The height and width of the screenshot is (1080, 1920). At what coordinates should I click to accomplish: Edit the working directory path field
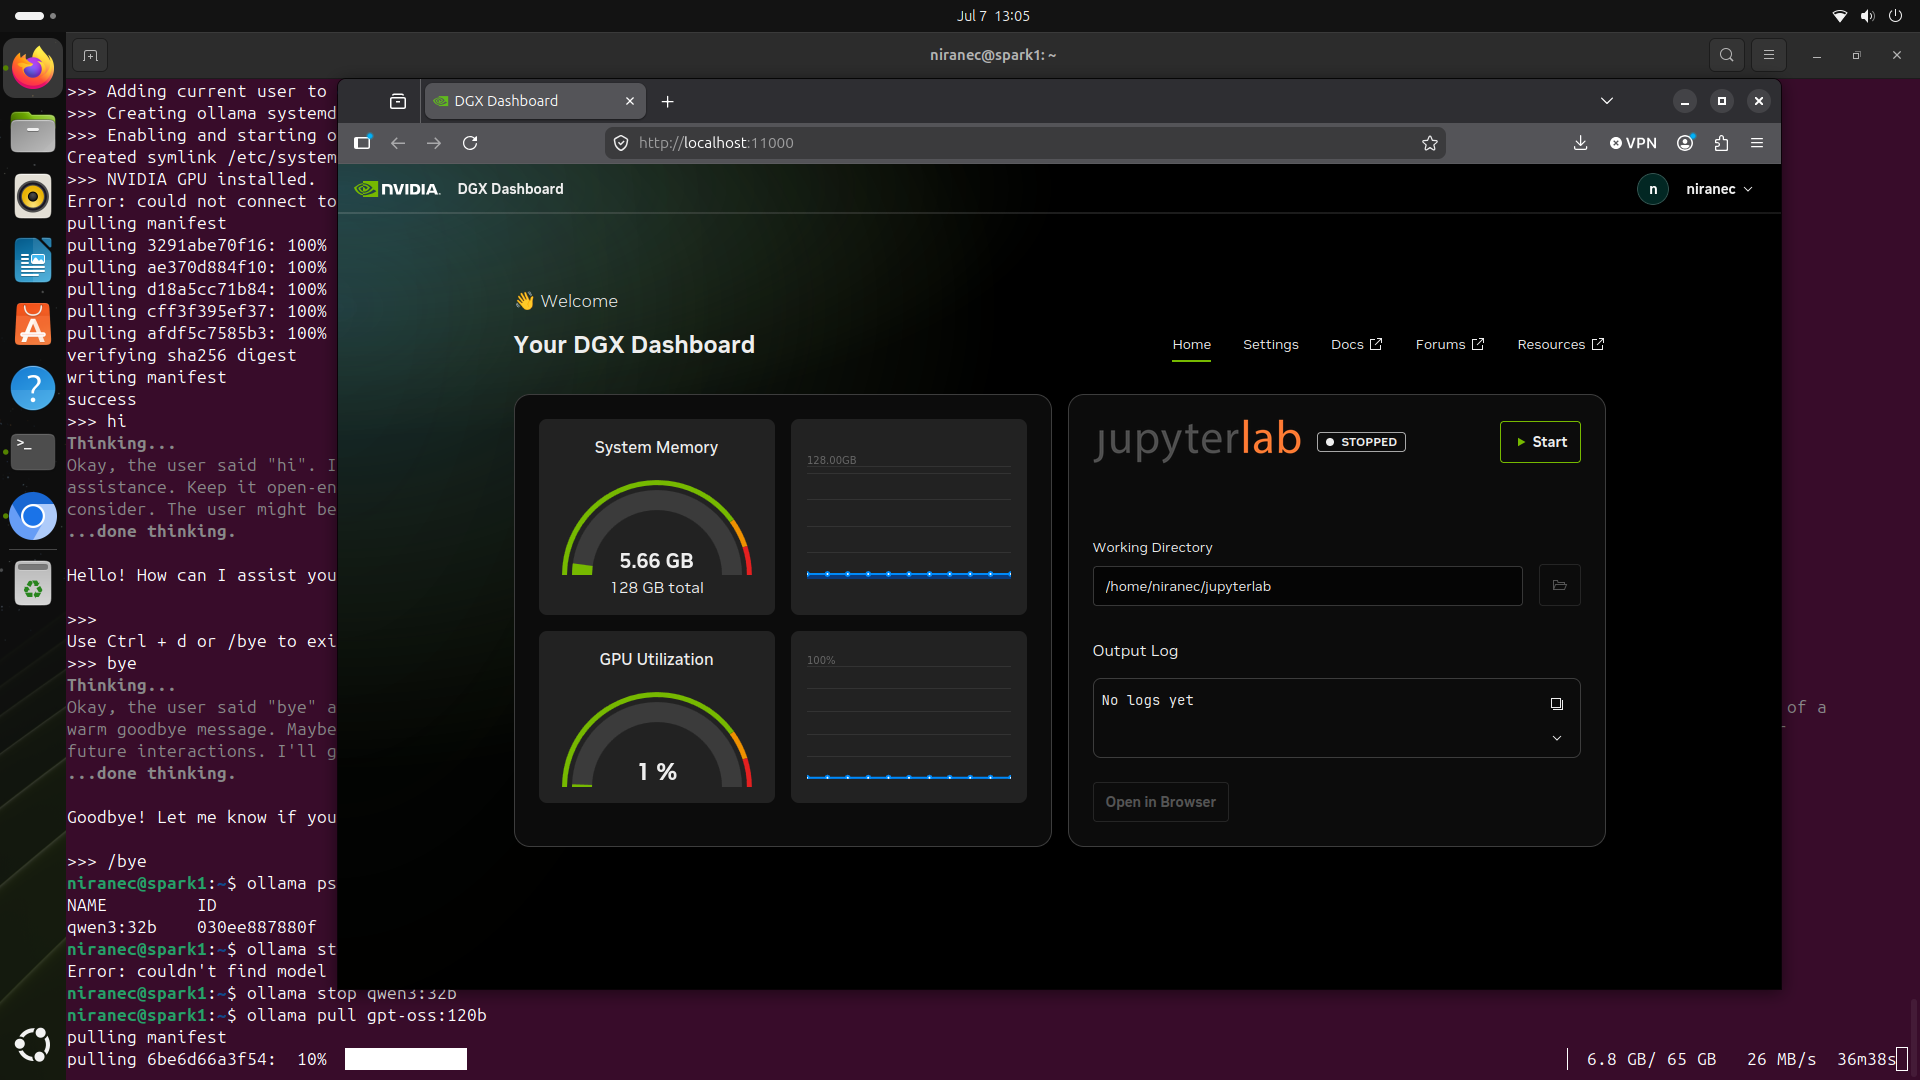[x=1307, y=586]
